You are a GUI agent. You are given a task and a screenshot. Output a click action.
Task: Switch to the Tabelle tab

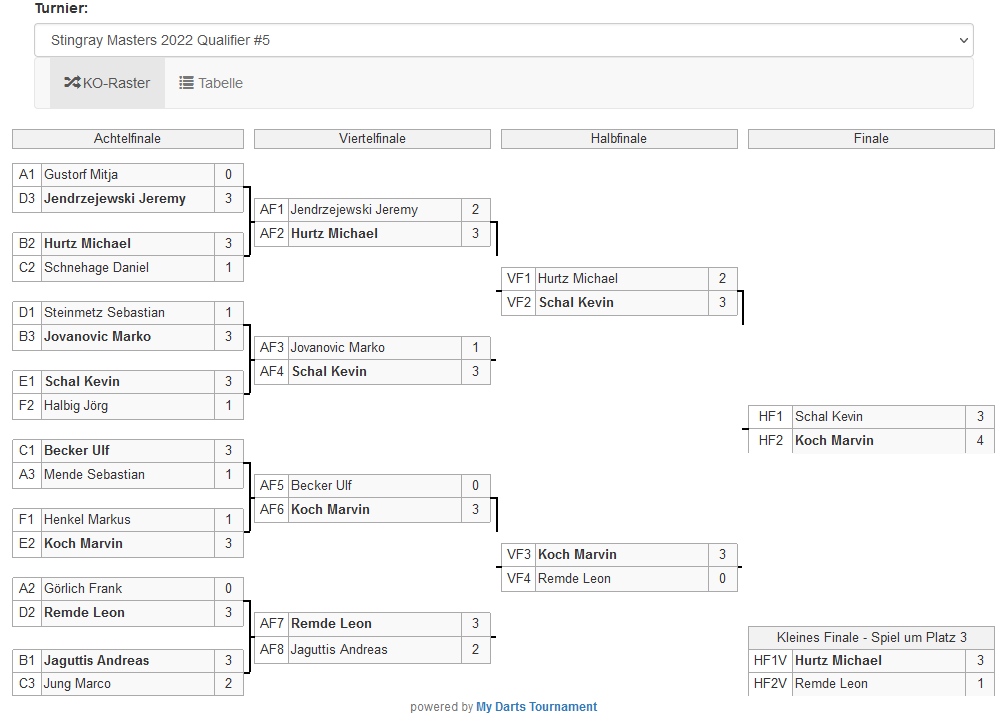click(211, 83)
